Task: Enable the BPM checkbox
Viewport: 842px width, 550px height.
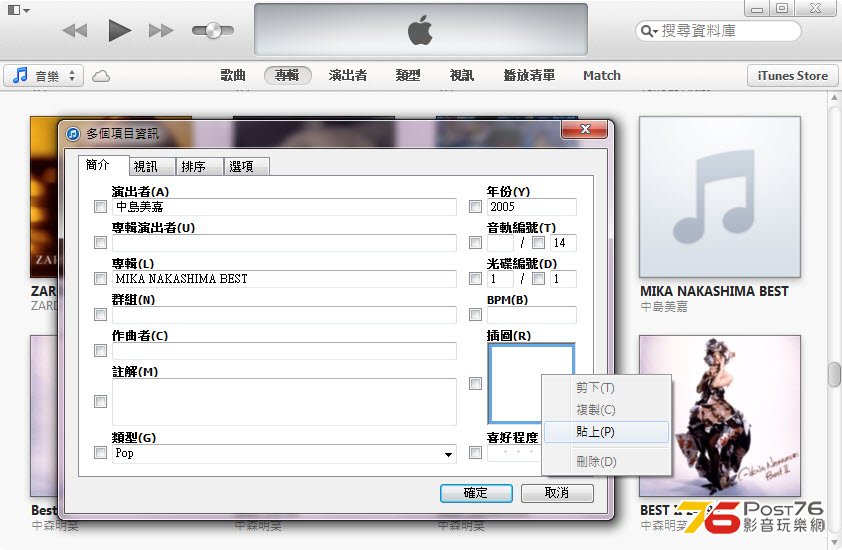Action: click(x=475, y=315)
